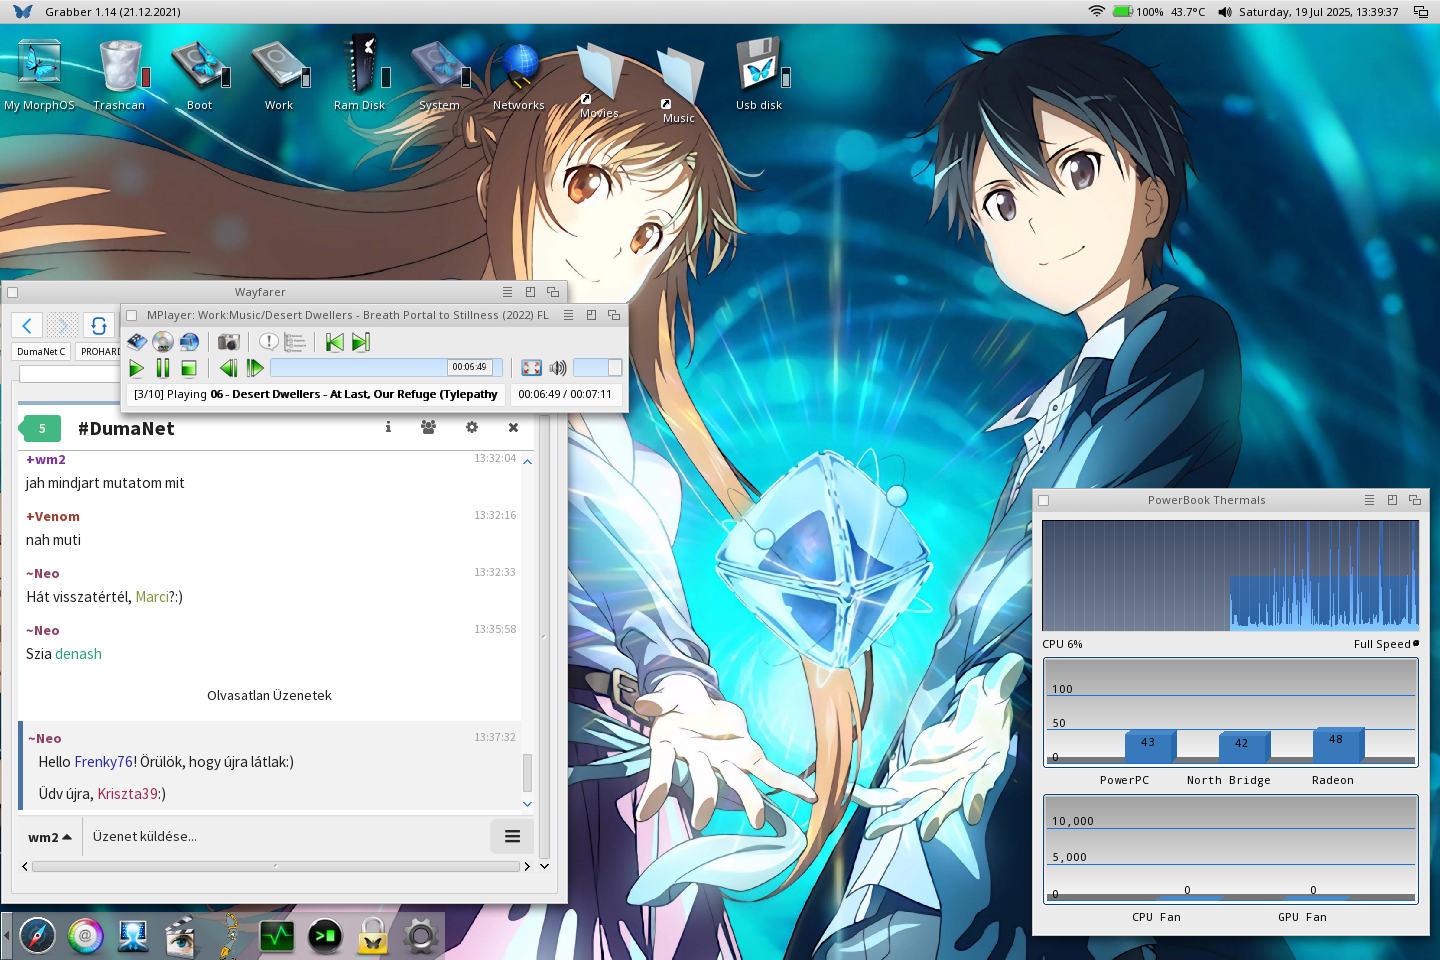Viewport: 1440px width, 960px height.
Task: Open #DumaNet channel settings
Action: pos(472,427)
